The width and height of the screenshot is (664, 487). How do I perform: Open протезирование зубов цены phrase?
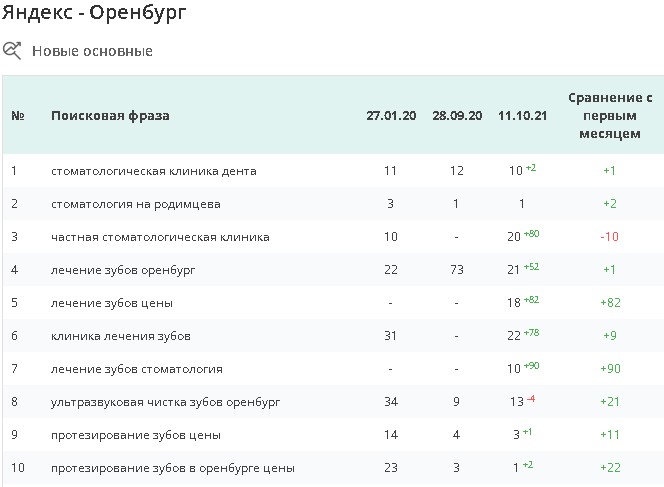[x=135, y=435]
